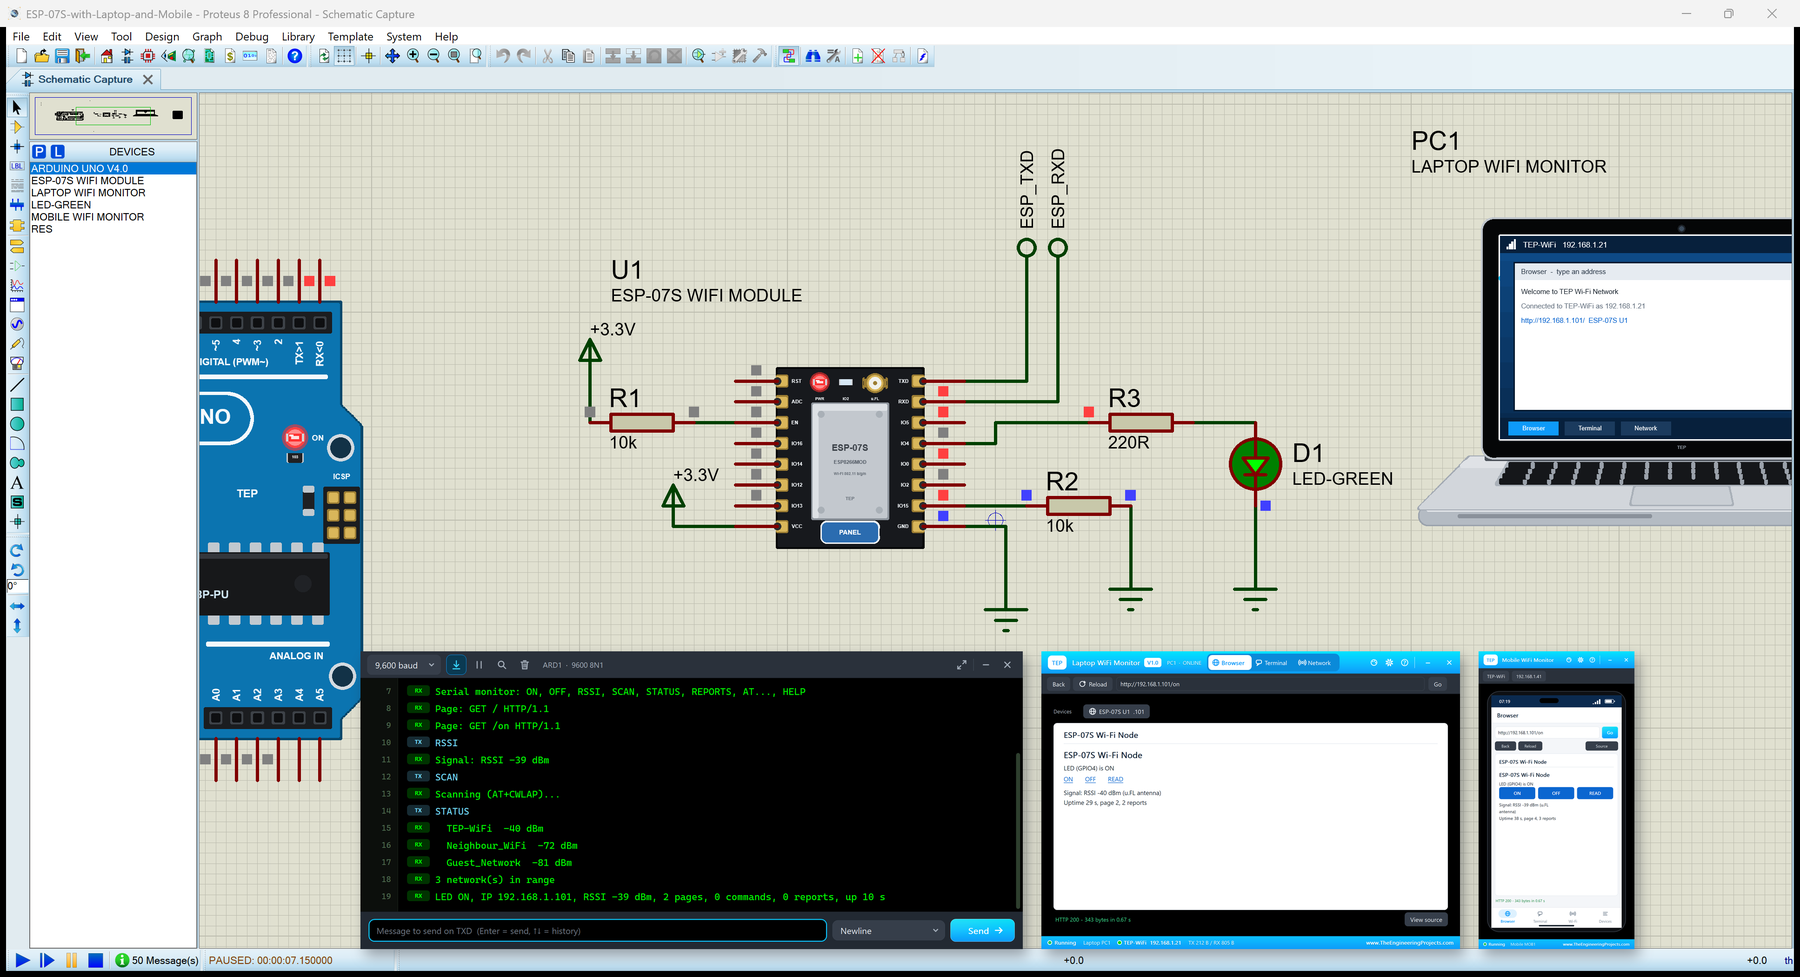1800x977 pixels.
Task: Select the 2D circle drawing tool
Action: [17, 424]
